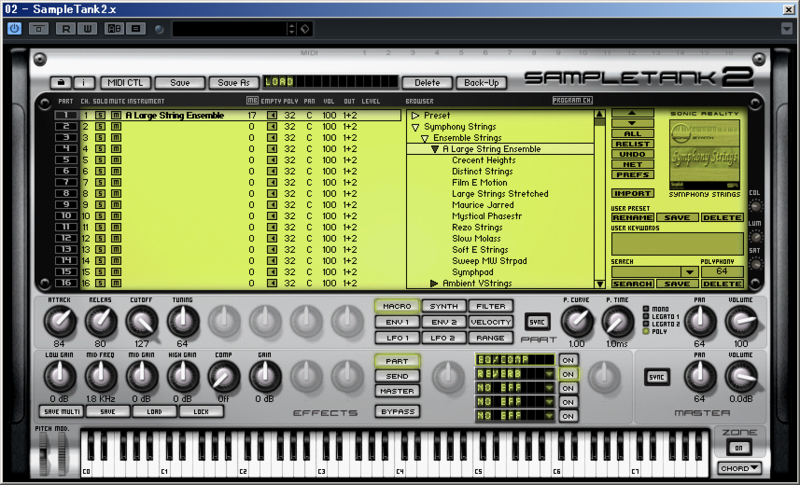The height and width of the screenshot is (485, 800).
Task: Select part number 16 slot
Action: [x=66, y=283]
